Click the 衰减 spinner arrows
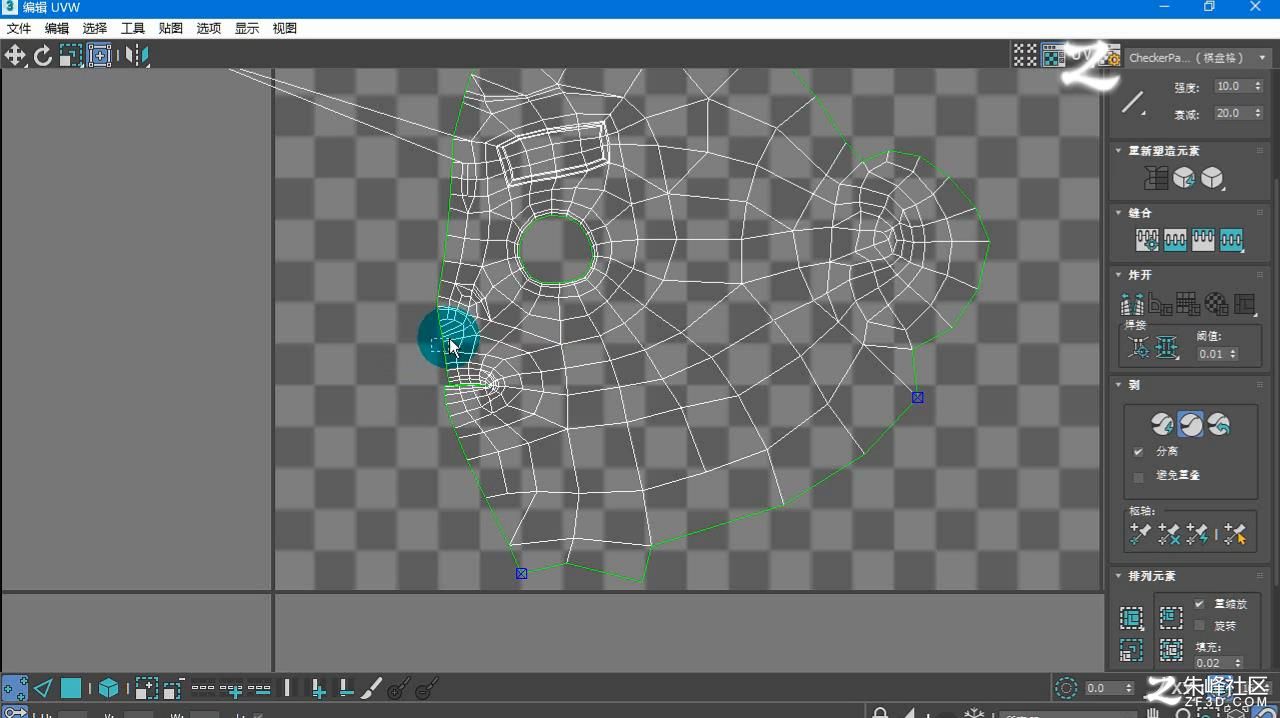Viewport: 1280px width, 718px height. tap(1258, 113)
